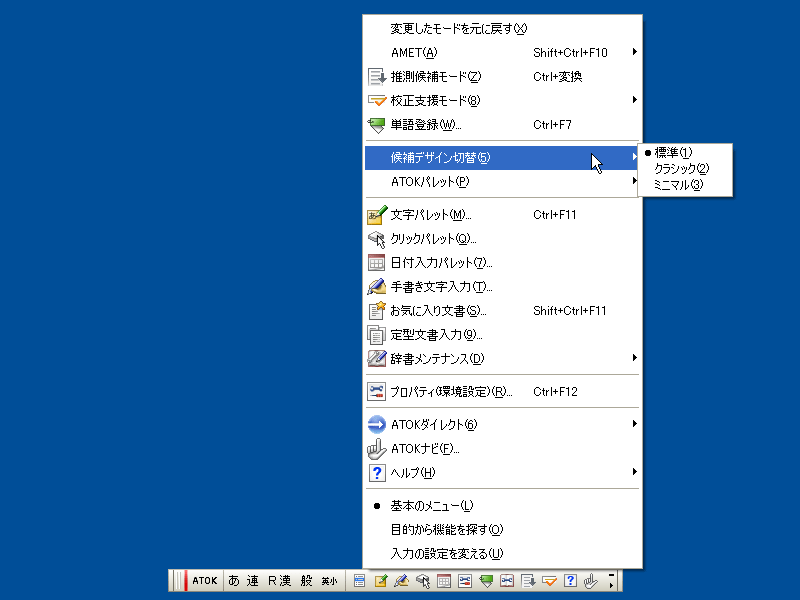The width and height of the screenshot is (800, 600).
Task: Click the properties settings icon on ATOK toolbar
Action: click(465, 581)
